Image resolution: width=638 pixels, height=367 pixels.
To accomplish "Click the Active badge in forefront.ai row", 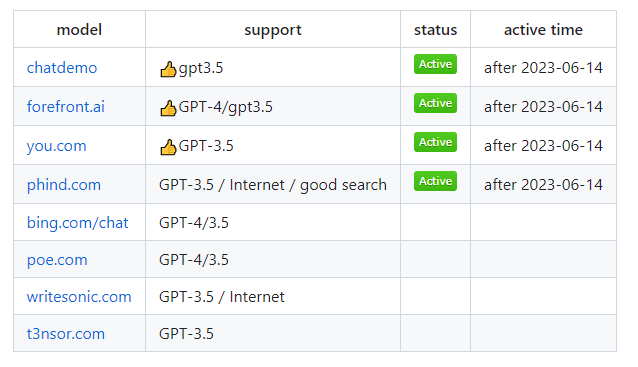I will coord(435,103).
